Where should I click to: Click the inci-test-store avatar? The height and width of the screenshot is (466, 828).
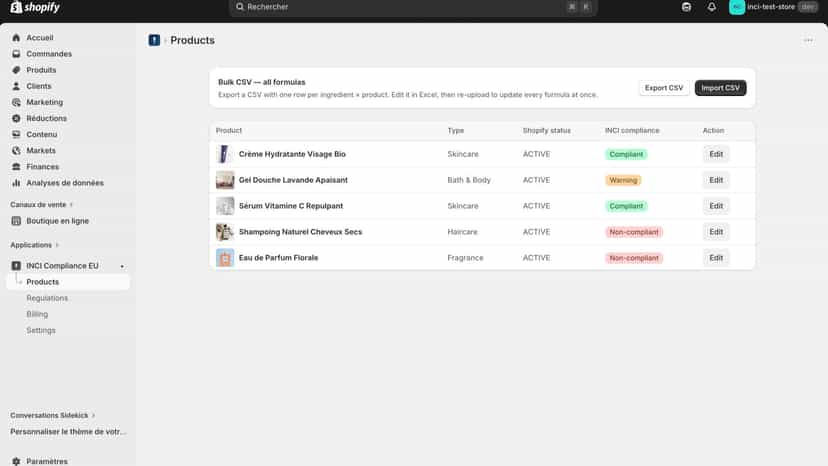tap(737, 7)
